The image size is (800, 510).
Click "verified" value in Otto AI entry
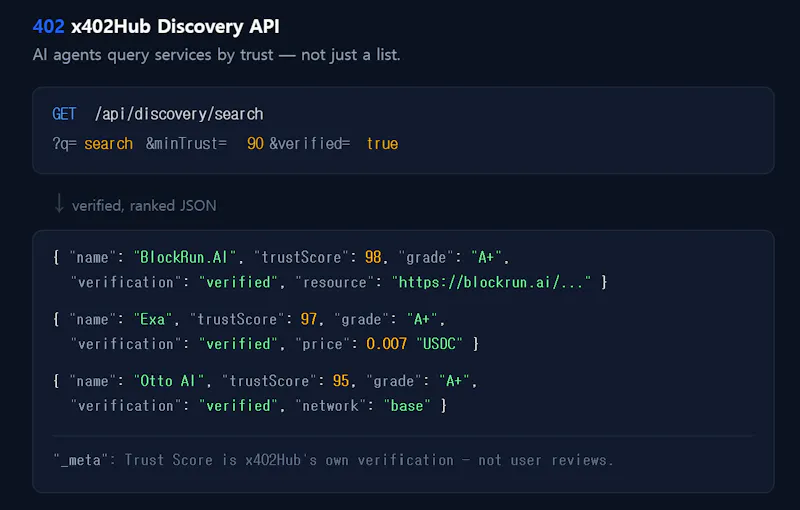238,405
